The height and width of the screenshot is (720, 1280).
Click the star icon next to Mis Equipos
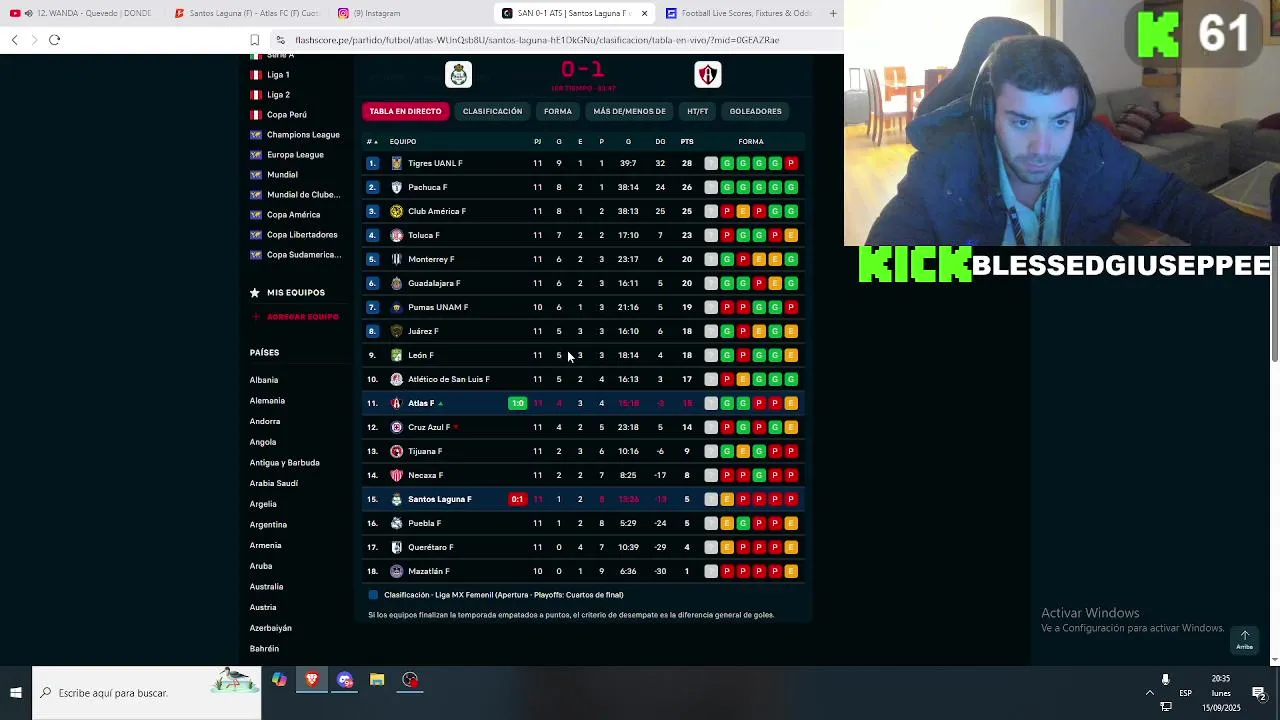(x=255, y=292)
